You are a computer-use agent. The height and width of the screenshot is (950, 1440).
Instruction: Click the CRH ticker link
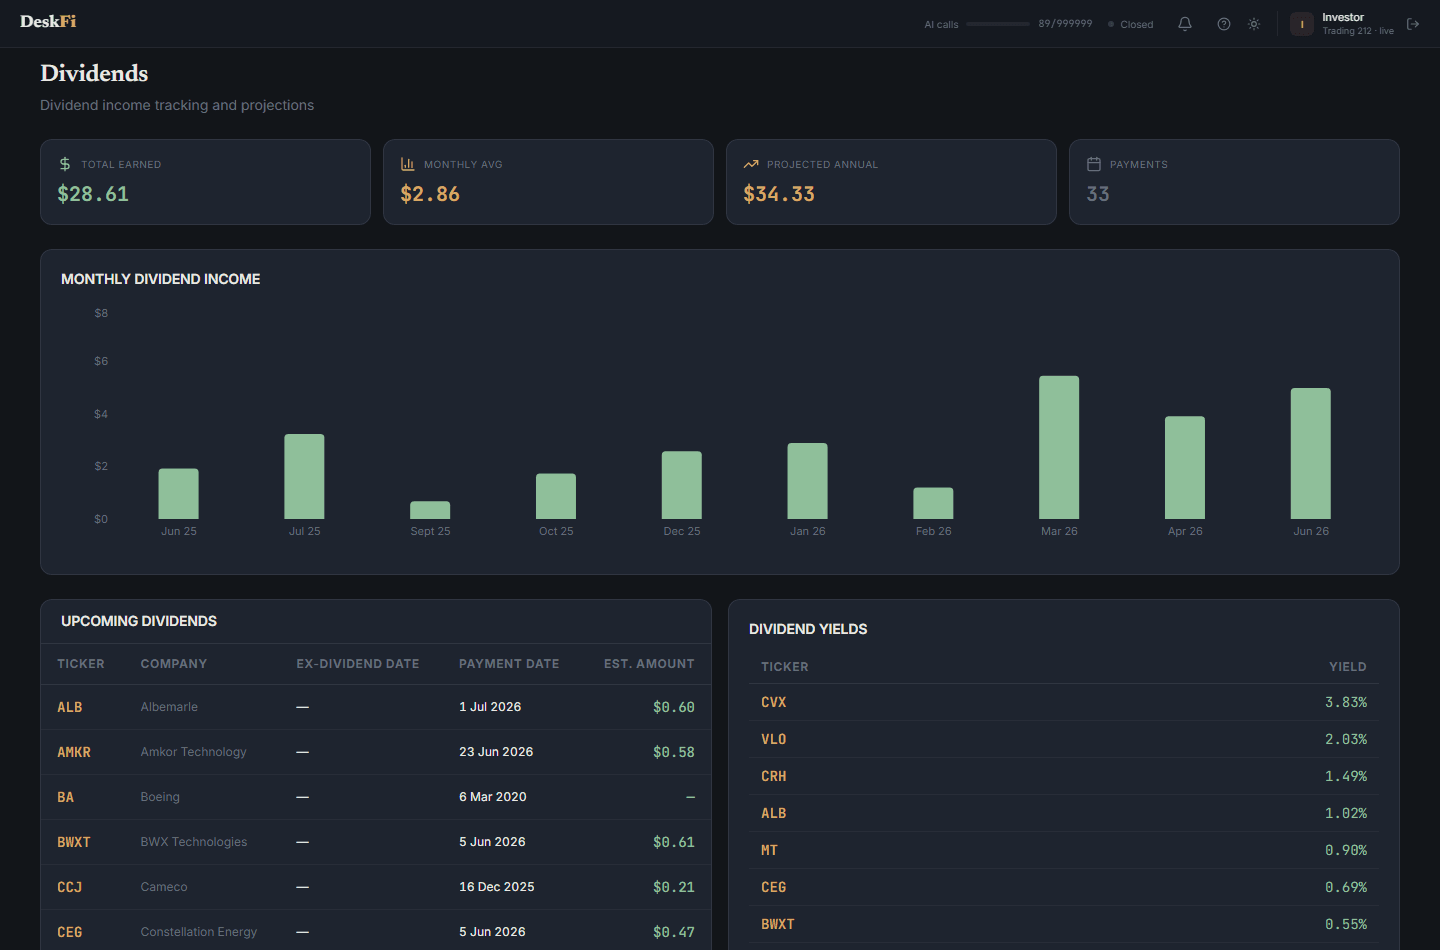(774, 776)
